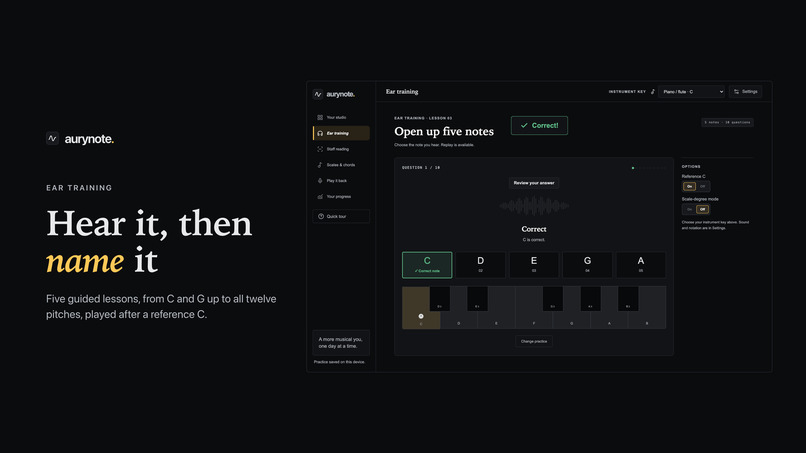Click the Ear training headphones icon
The width and height of the screenshot is (806, 453).
tap(320, 133)
